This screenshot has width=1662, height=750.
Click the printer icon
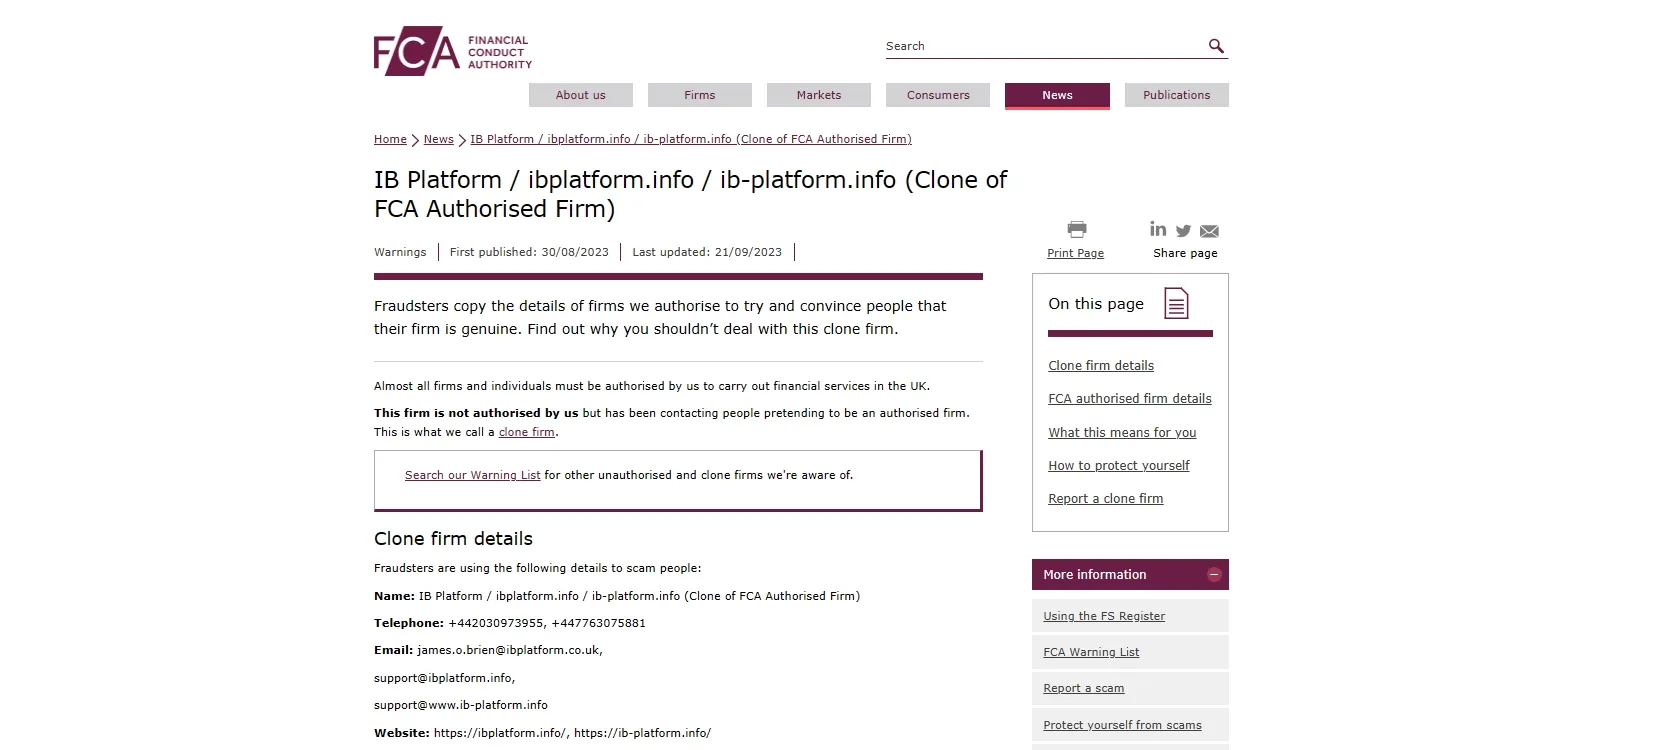[x=1076, y=229]
